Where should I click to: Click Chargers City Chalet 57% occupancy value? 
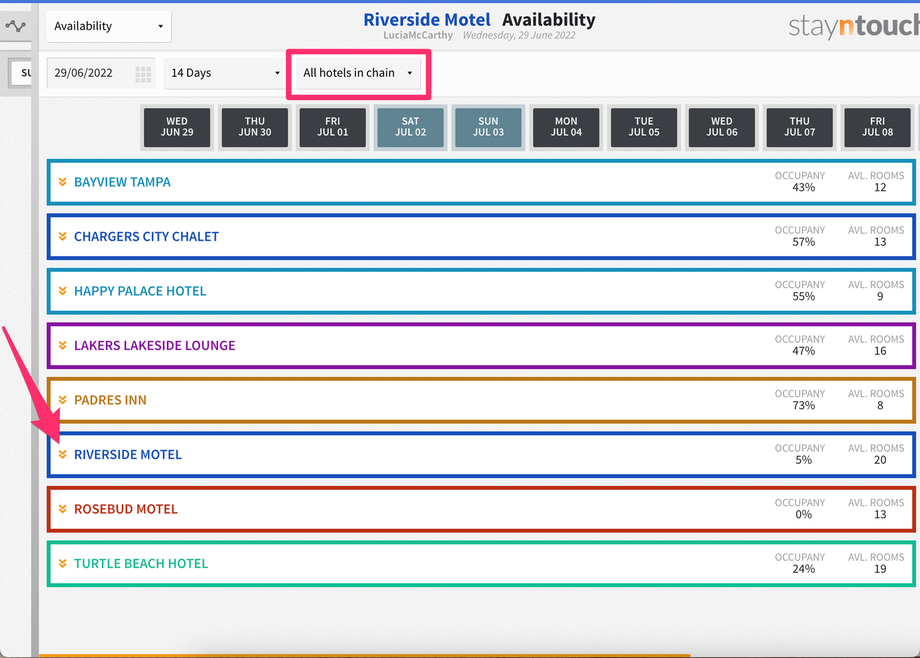[803, 242]
